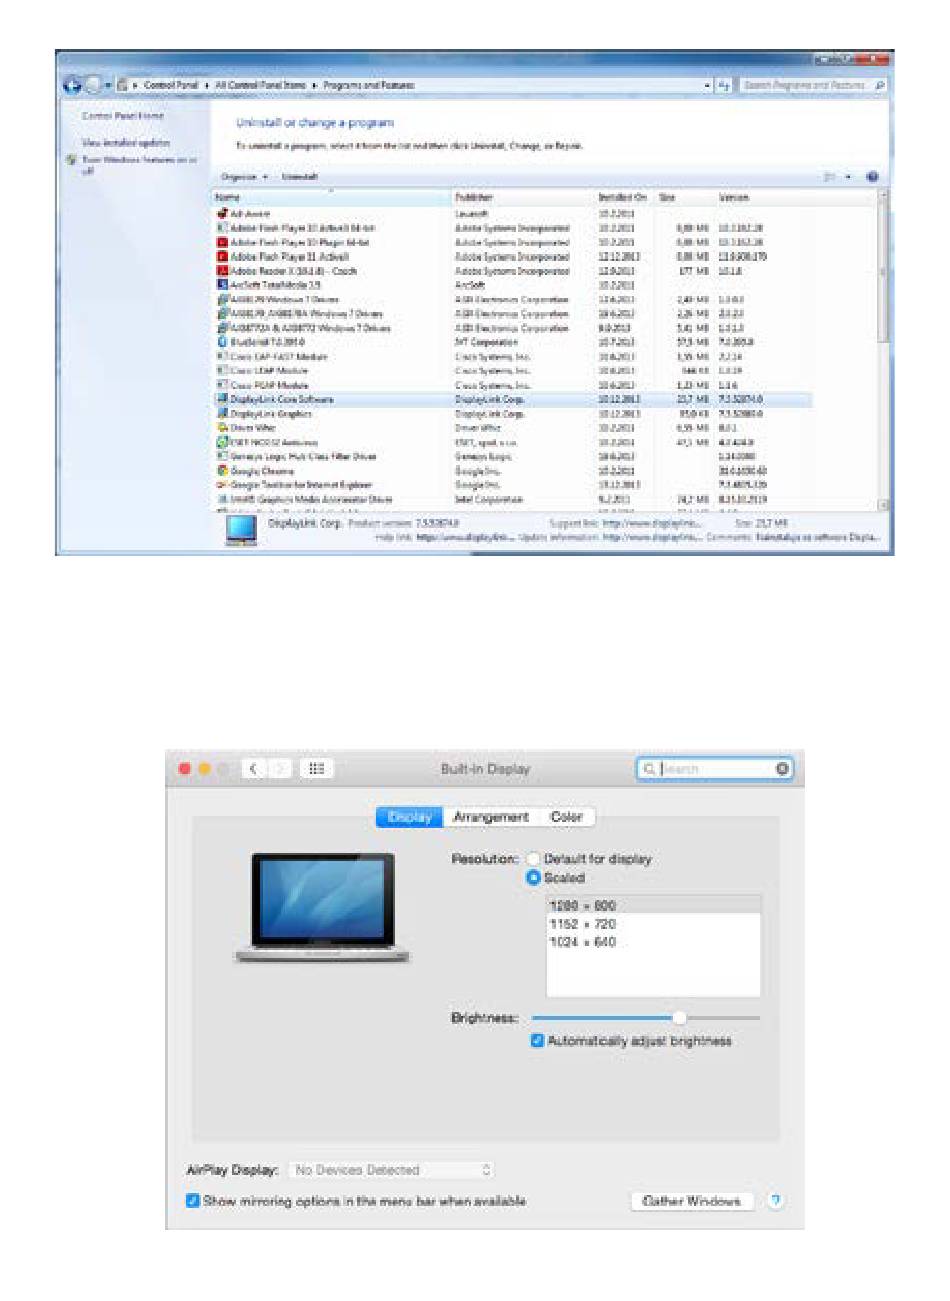Select the Cisco LEAP Module row
Image resolution: width=950 pixels, height=1301 pixels.
click(x=512, y=371)
